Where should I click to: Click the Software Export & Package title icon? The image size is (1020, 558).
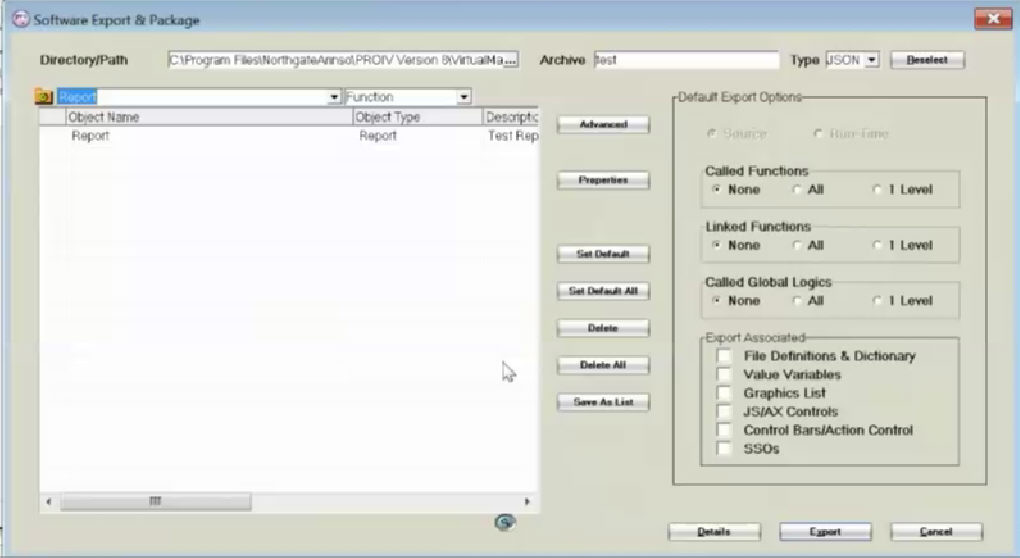coord(21,19)
